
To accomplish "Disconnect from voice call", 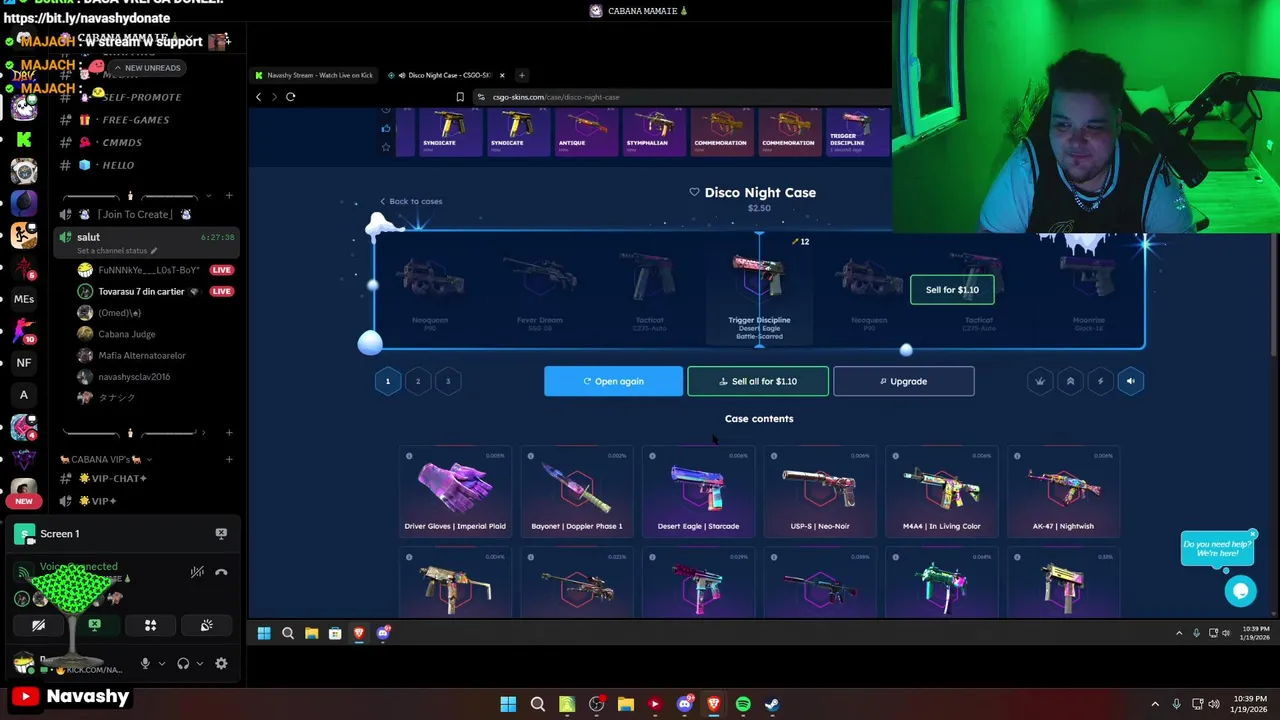I will pyautogui.click(x=221, y=573).
